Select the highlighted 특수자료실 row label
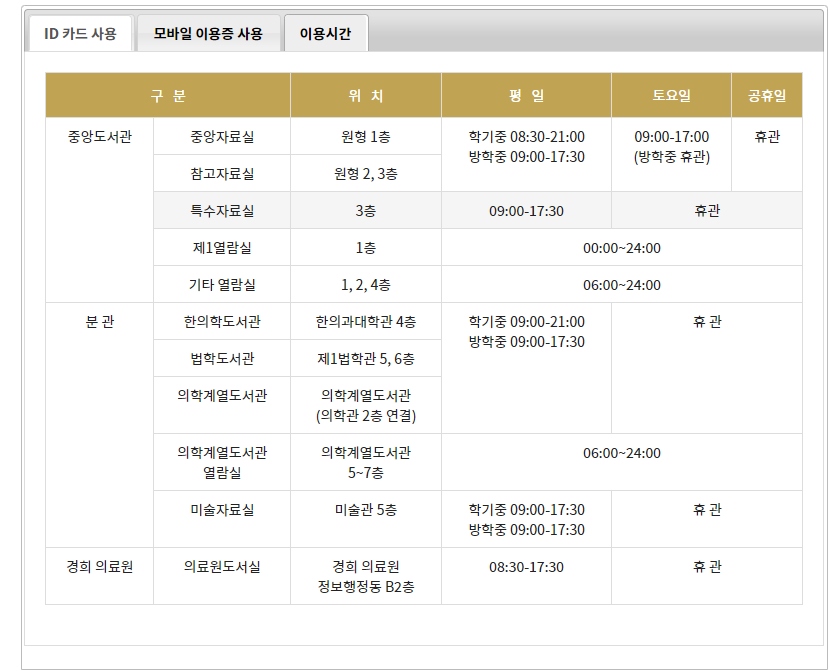Viewport: 830px width, 671px height. [222, 211]
